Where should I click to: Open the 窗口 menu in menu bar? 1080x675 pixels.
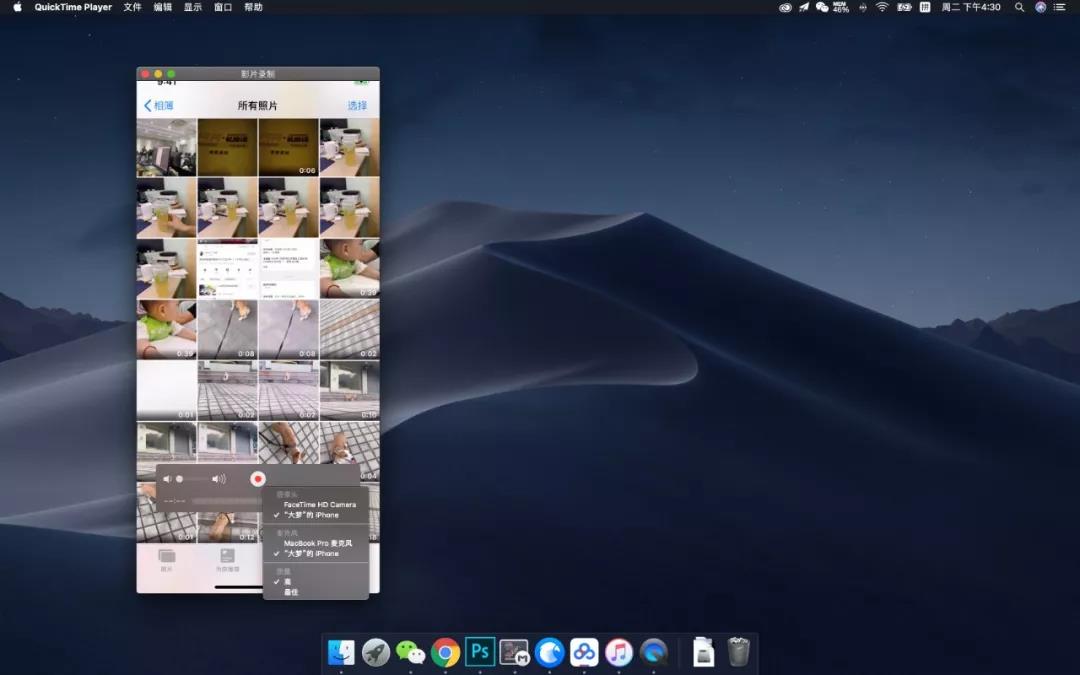[x=223, y=7]
